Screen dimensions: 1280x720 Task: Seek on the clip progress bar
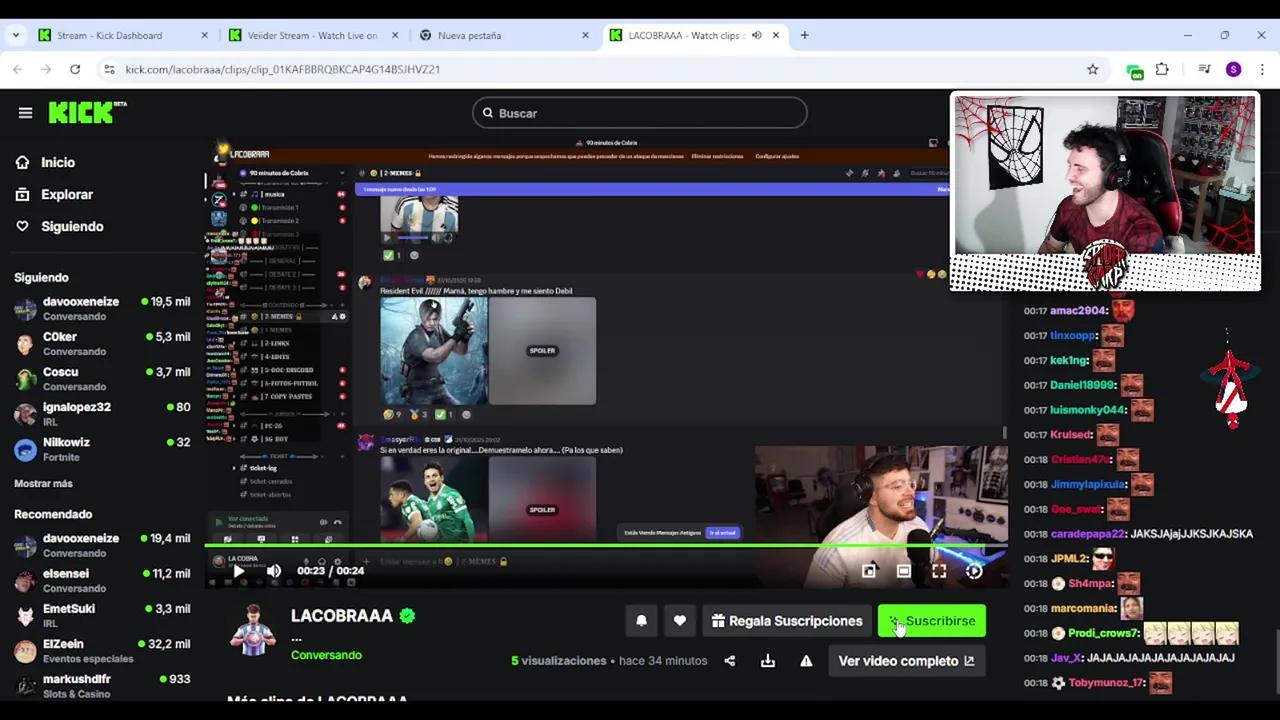[606, 547]
